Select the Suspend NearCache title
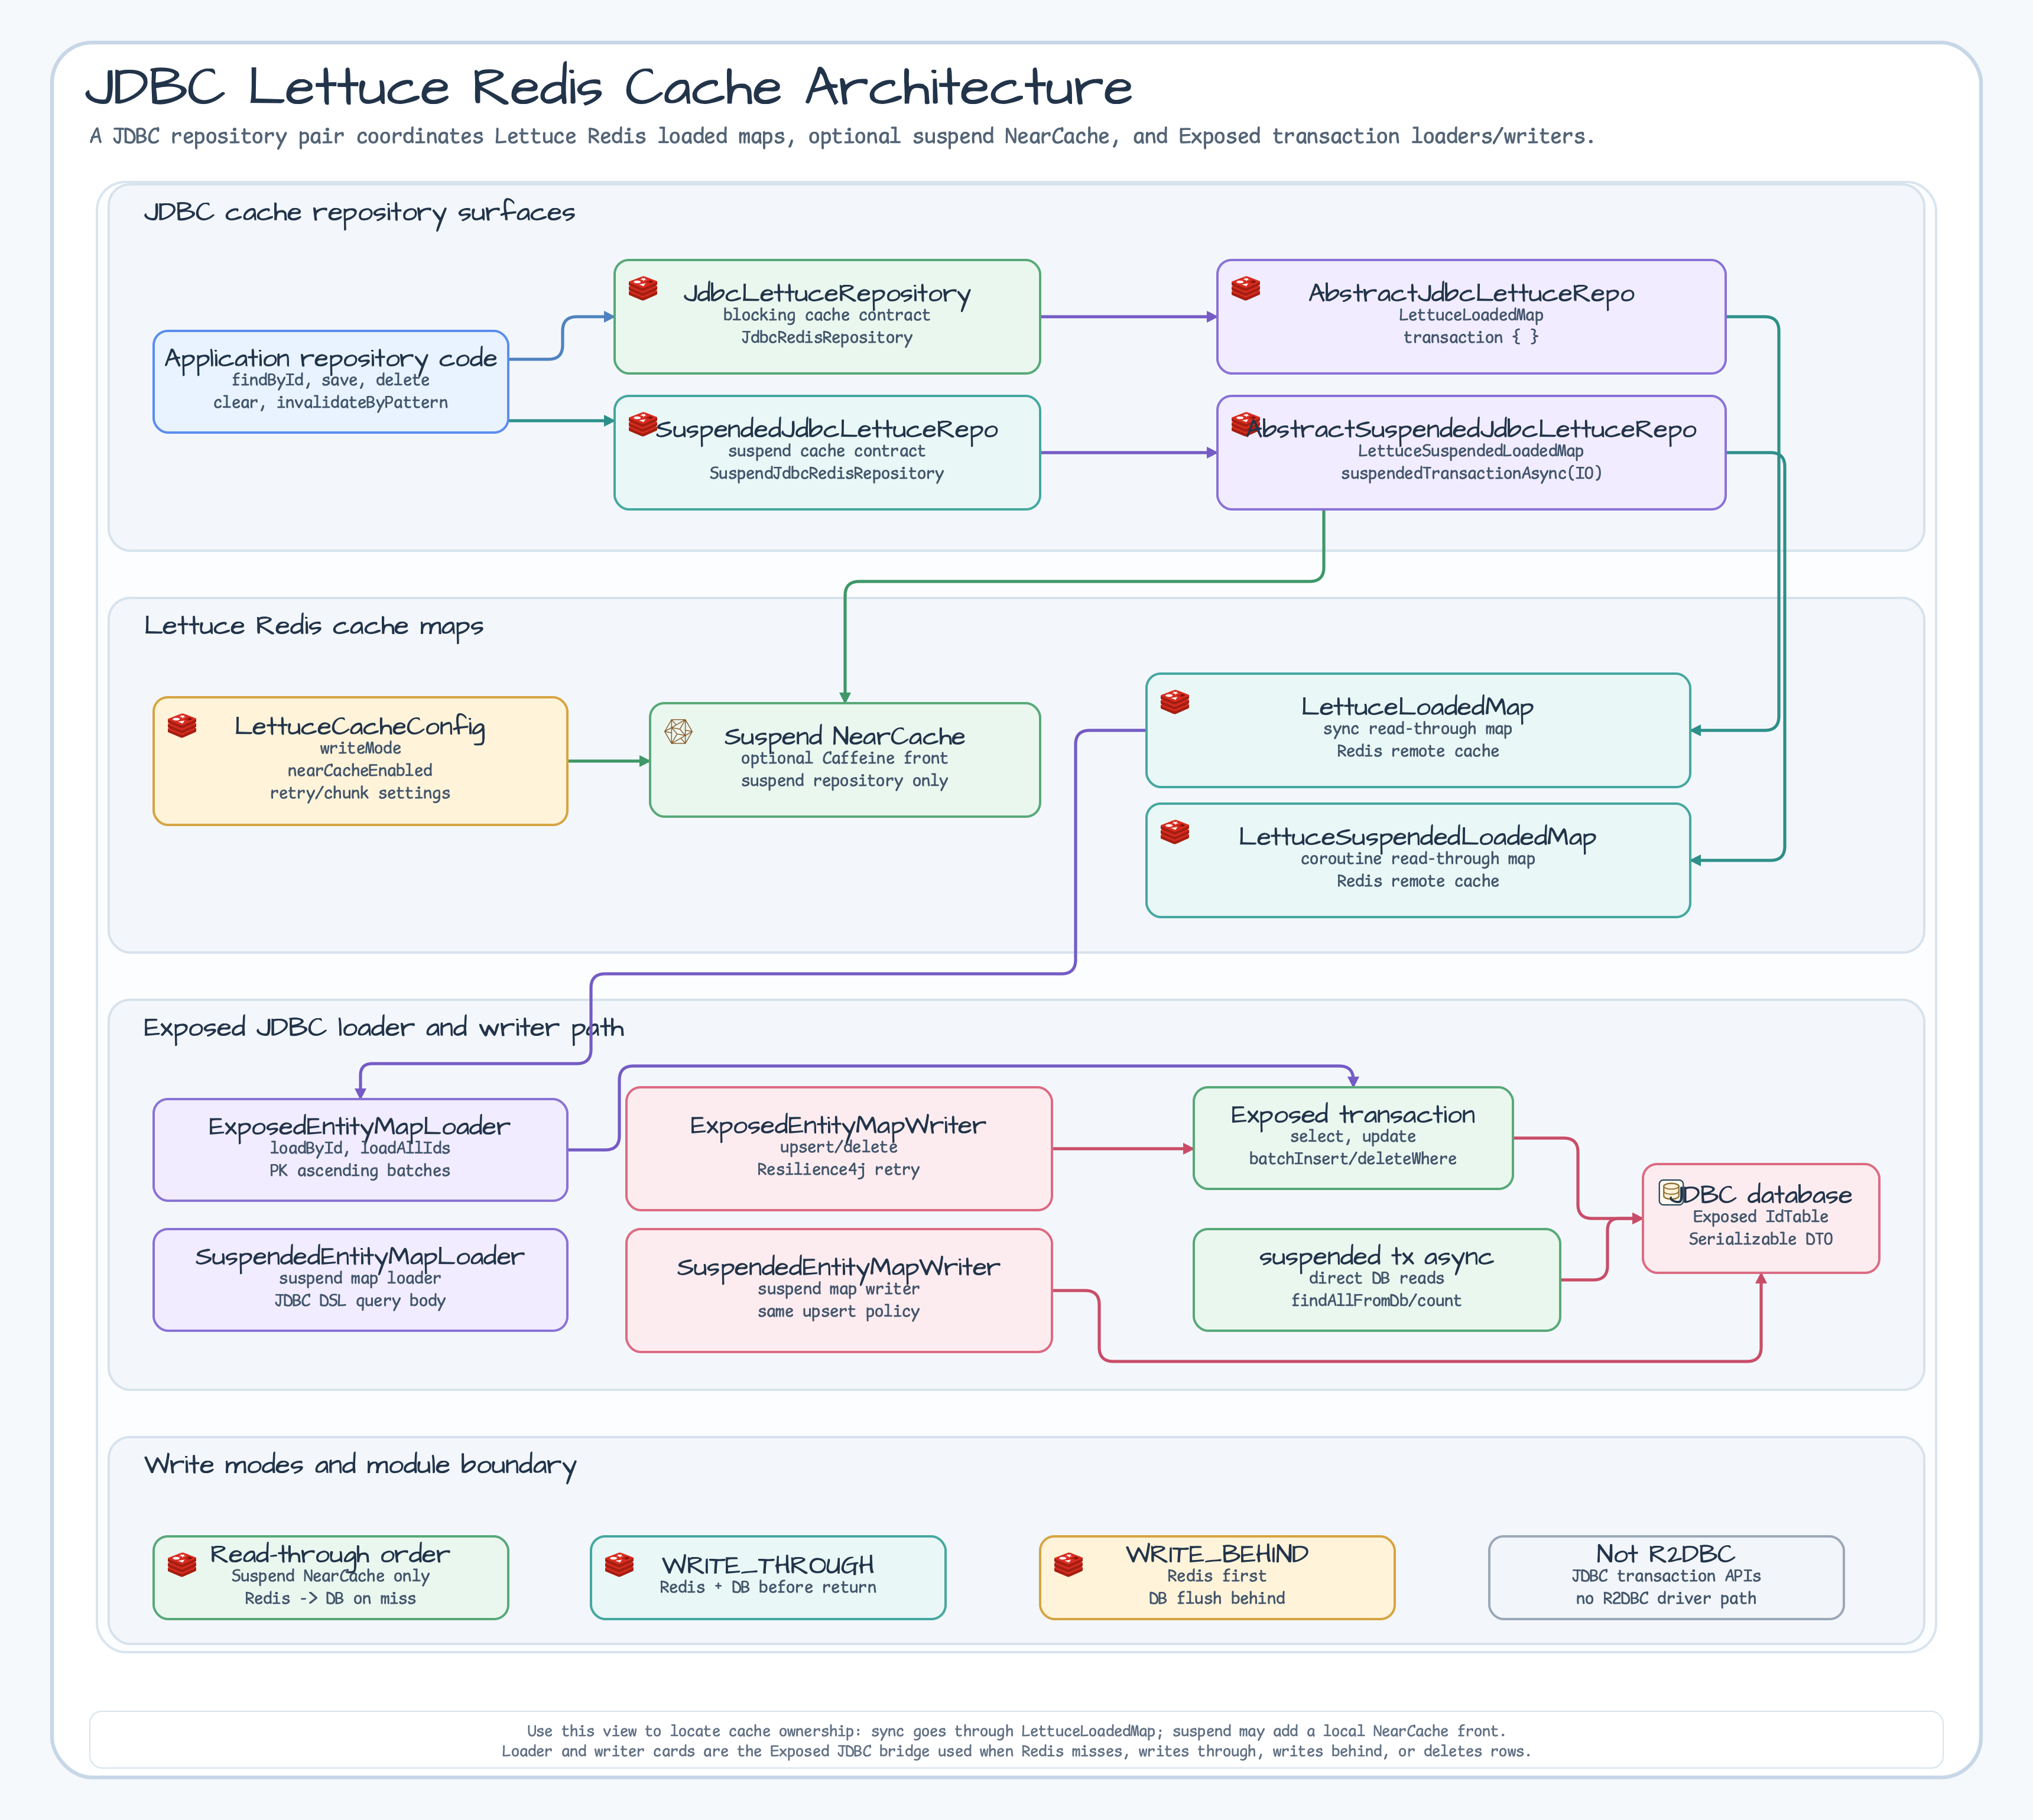The height and width of the screenshot is (1820, 2033). (x=845, y=736)
